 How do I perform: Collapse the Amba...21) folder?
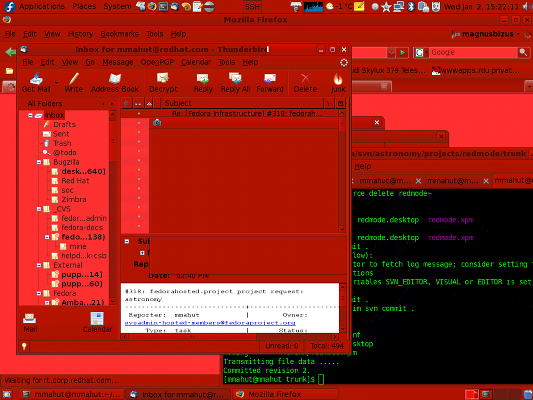click(47, 302)
